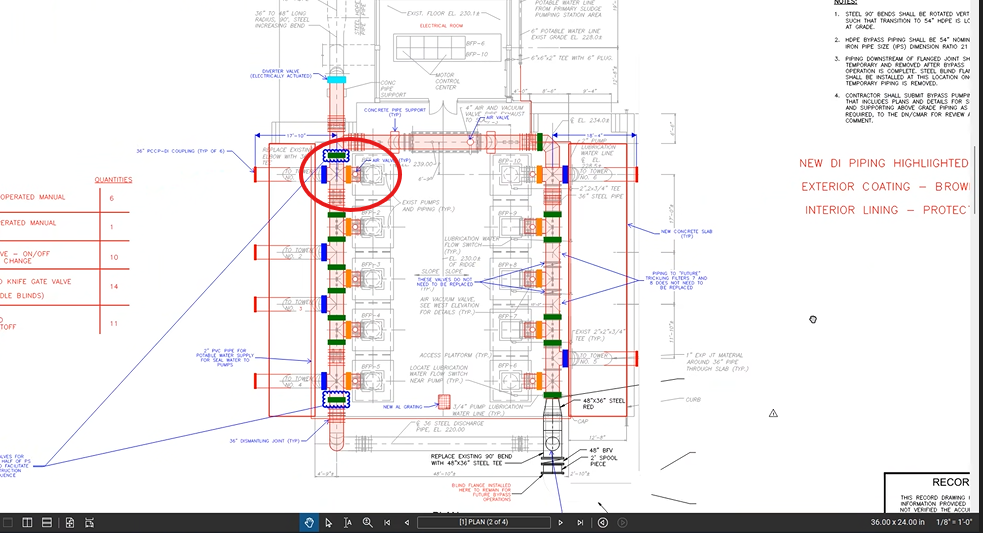Click the fit-to-page icon in status bar
This screenshot has height=533, width=983.
pyautogui.click(x=89, y=522)
